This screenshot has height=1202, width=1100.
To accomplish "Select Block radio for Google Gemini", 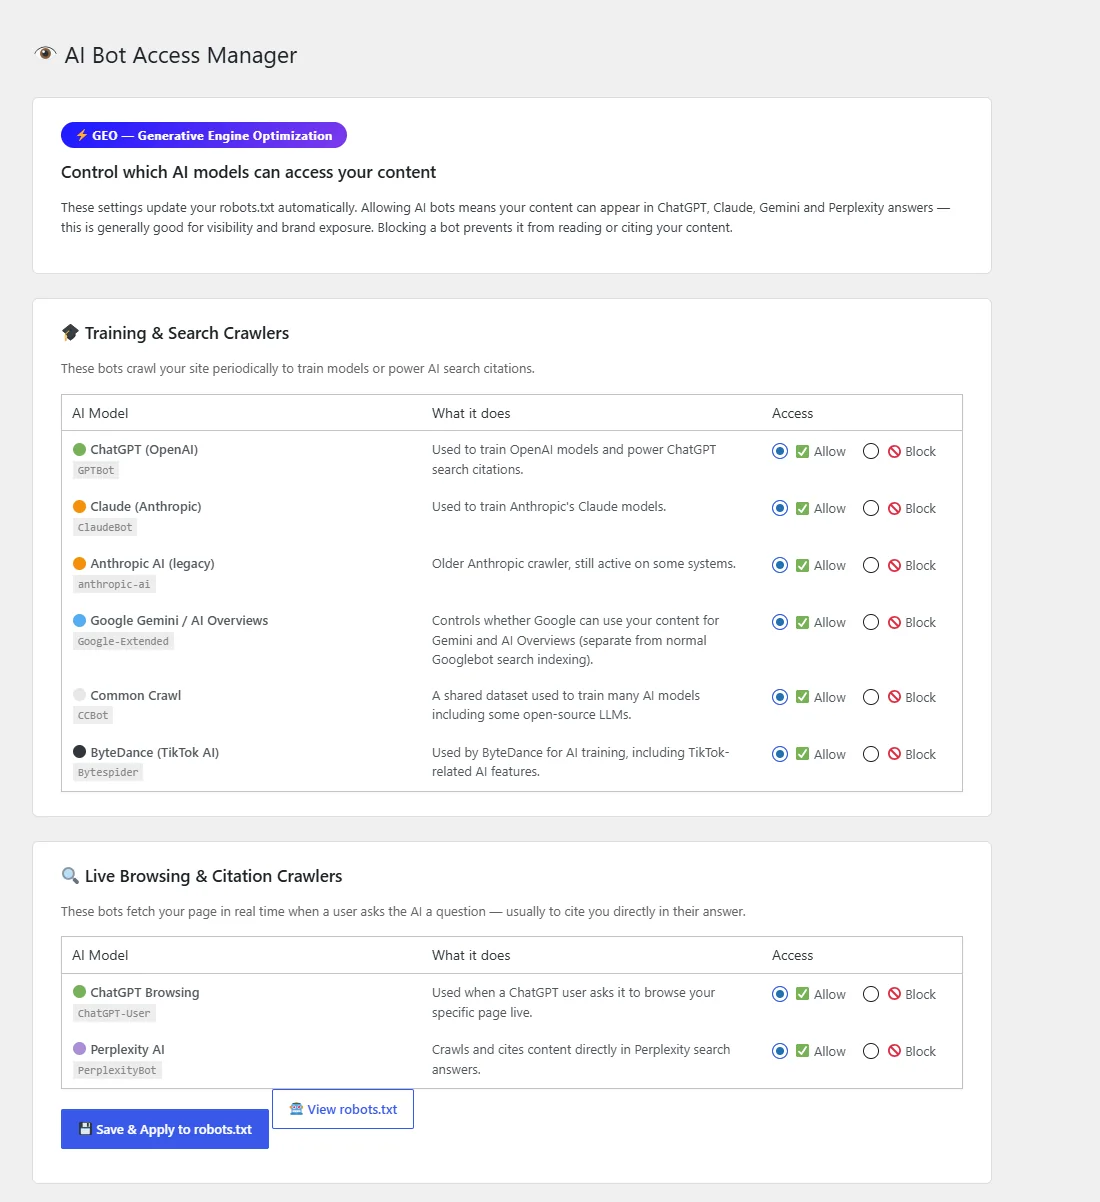I will coord(871,622).
